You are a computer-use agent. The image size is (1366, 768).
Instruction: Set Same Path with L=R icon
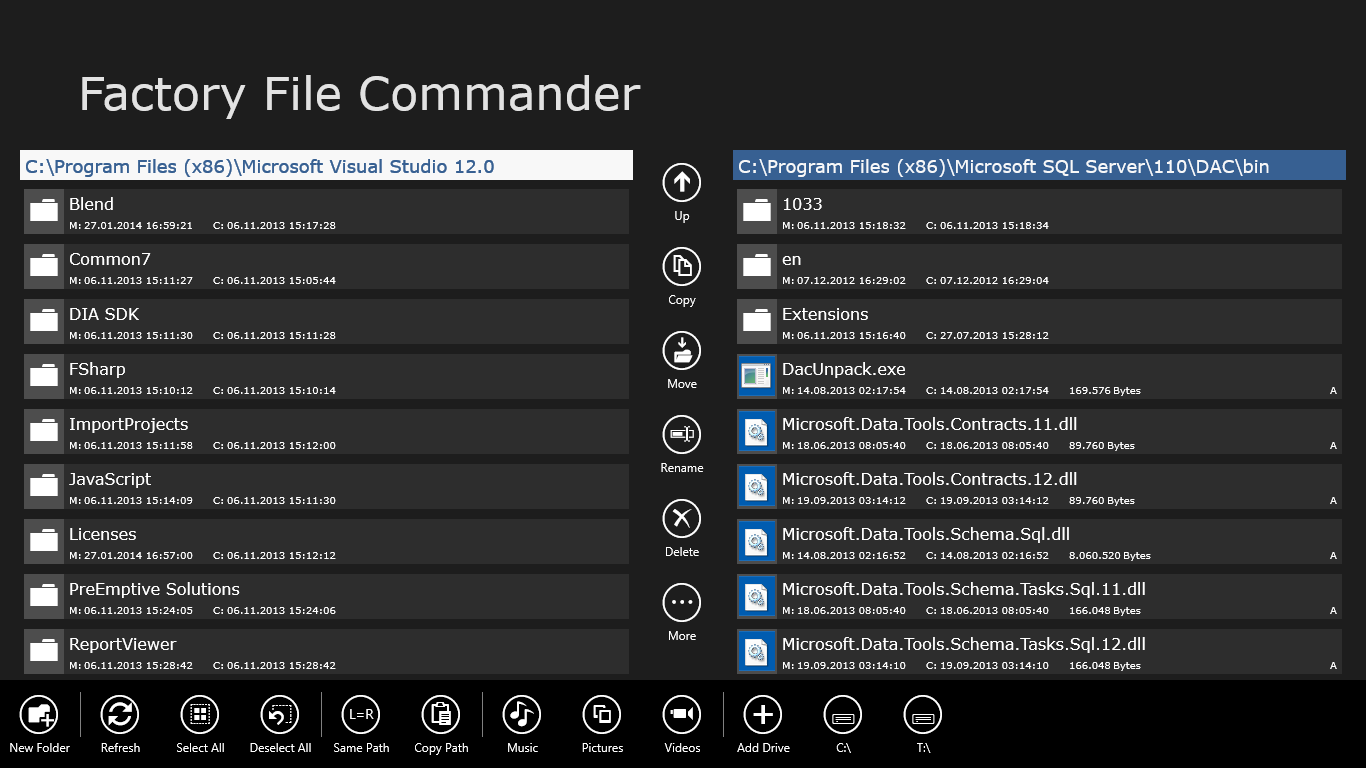(x=361, y=715)
